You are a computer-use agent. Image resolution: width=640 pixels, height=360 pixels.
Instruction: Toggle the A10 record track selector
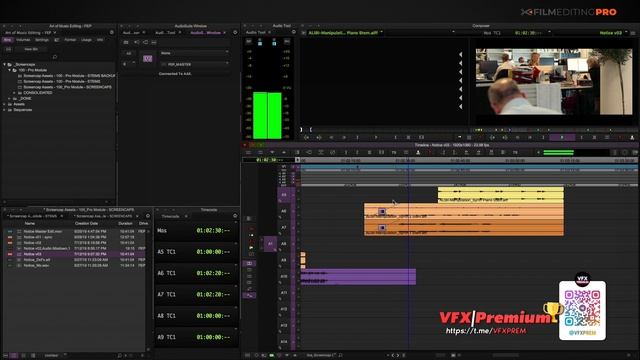click(284, 276)
